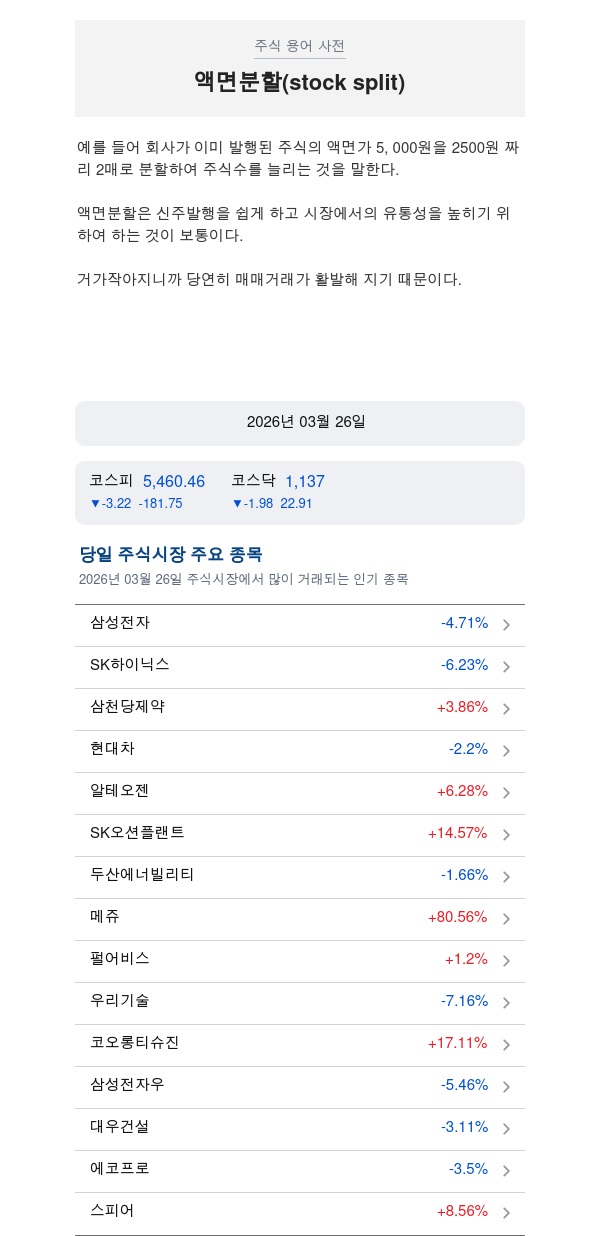Open the 주식 용어 사전 link
The width and height of the screenshot is (600, 1236).
[x=300, y=46]
